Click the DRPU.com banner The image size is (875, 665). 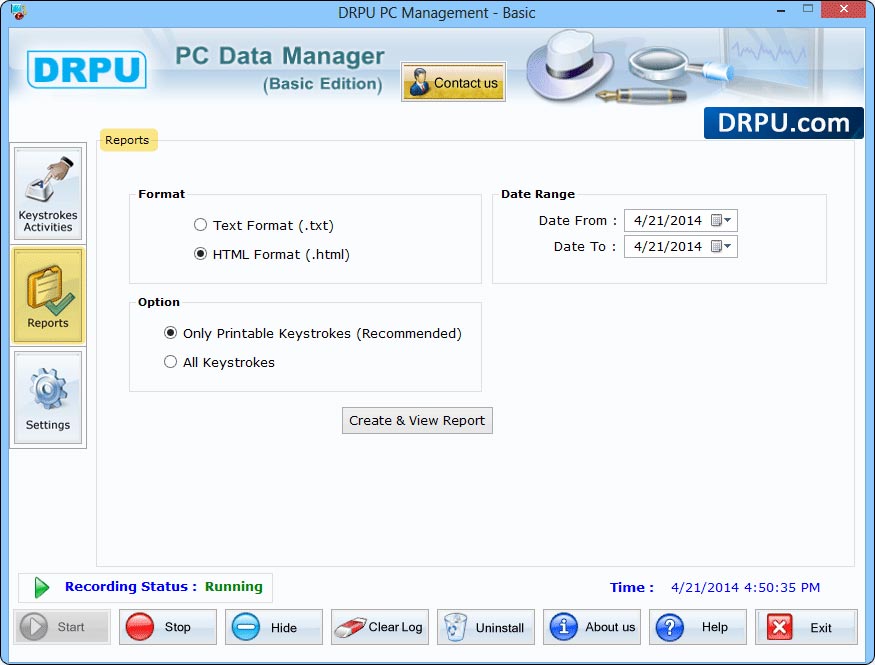pos(783,123)
